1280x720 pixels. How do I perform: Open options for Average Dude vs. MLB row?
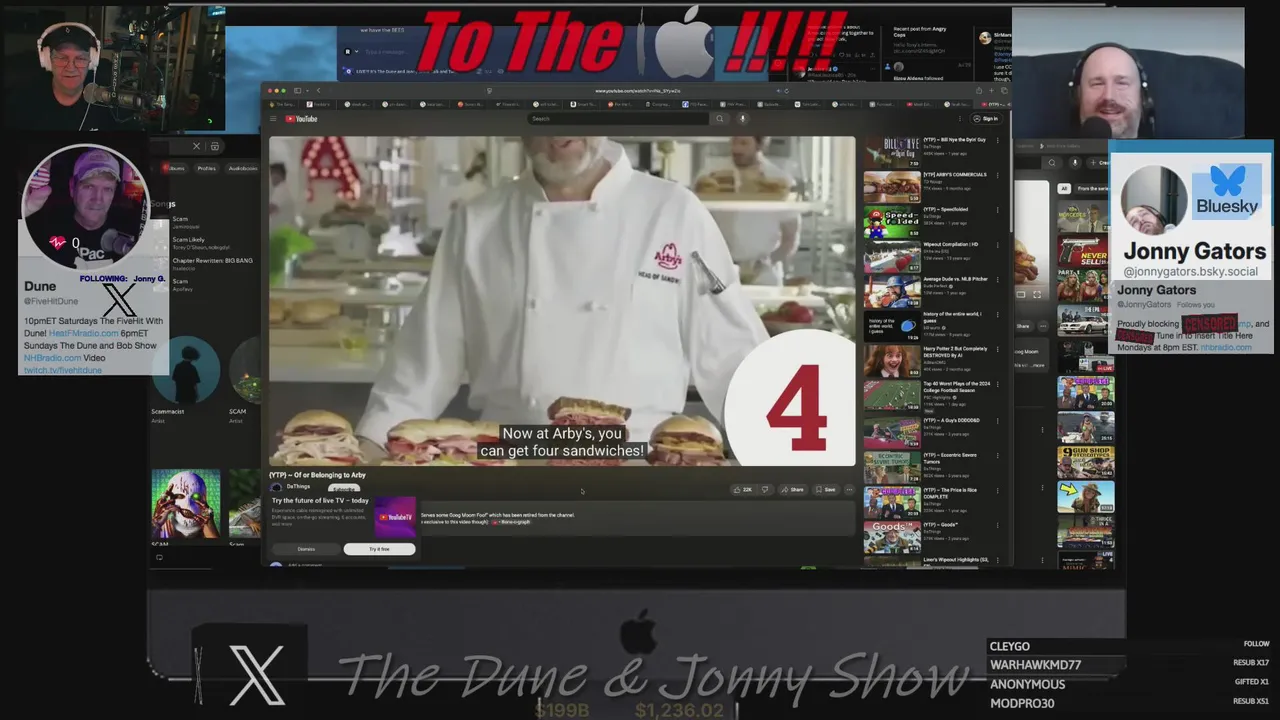[x=997, y=280]
